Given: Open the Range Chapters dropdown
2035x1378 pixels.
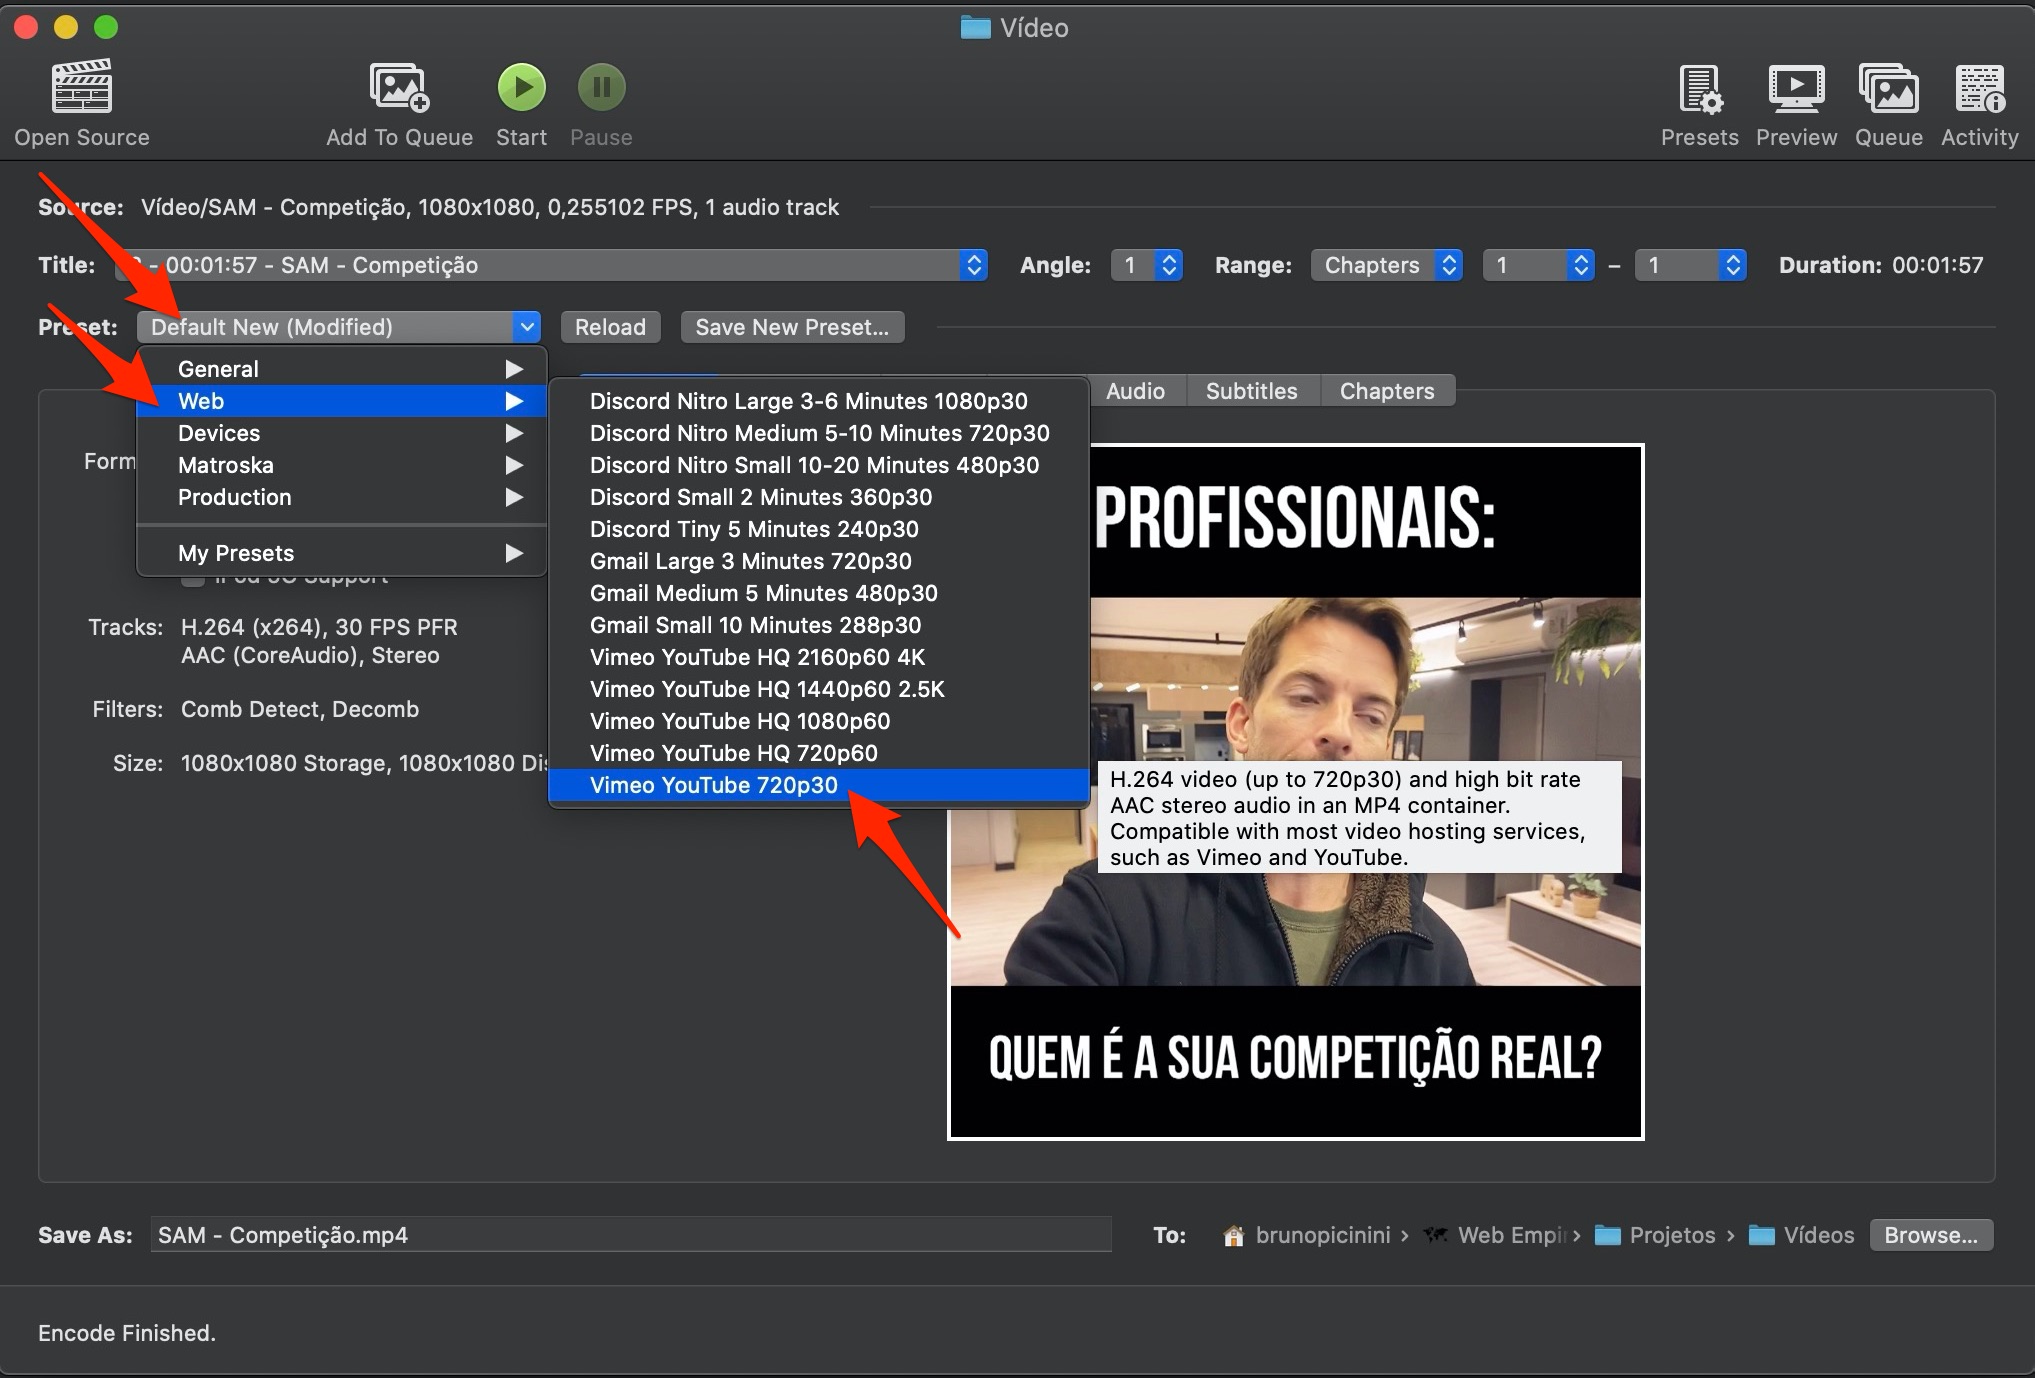Looking at the screenshot, I should pos(1386,265).
